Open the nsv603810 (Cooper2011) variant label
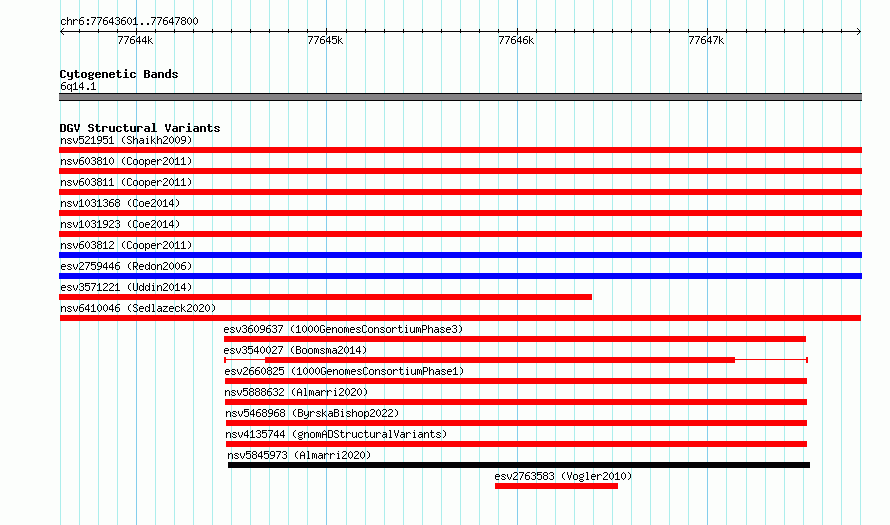This screenshot has height=525, width=890. [x=126, y=161]
